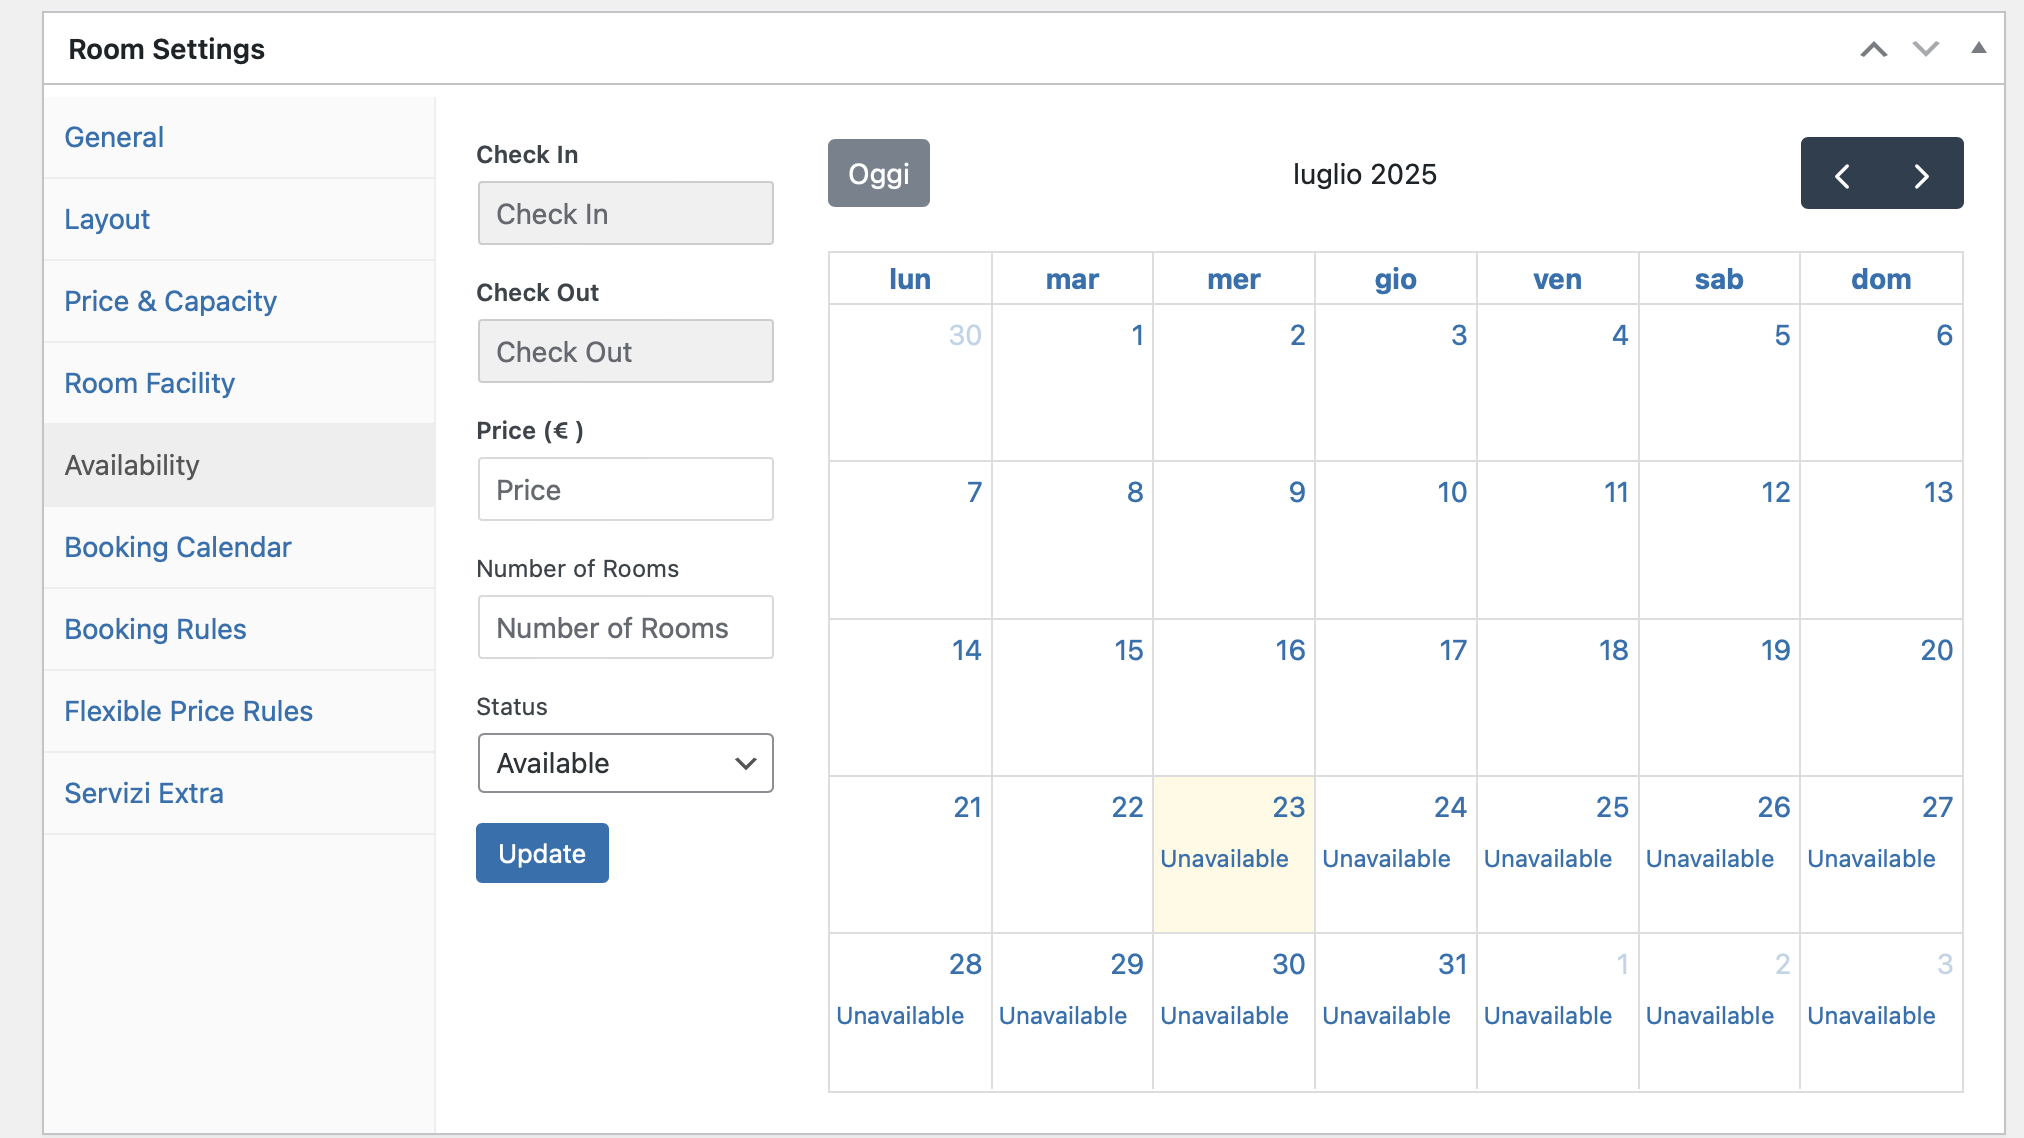Viewport: 2024px width, 1138px height.
Task: Open the Room Facility tab
Action: point(239,384)
